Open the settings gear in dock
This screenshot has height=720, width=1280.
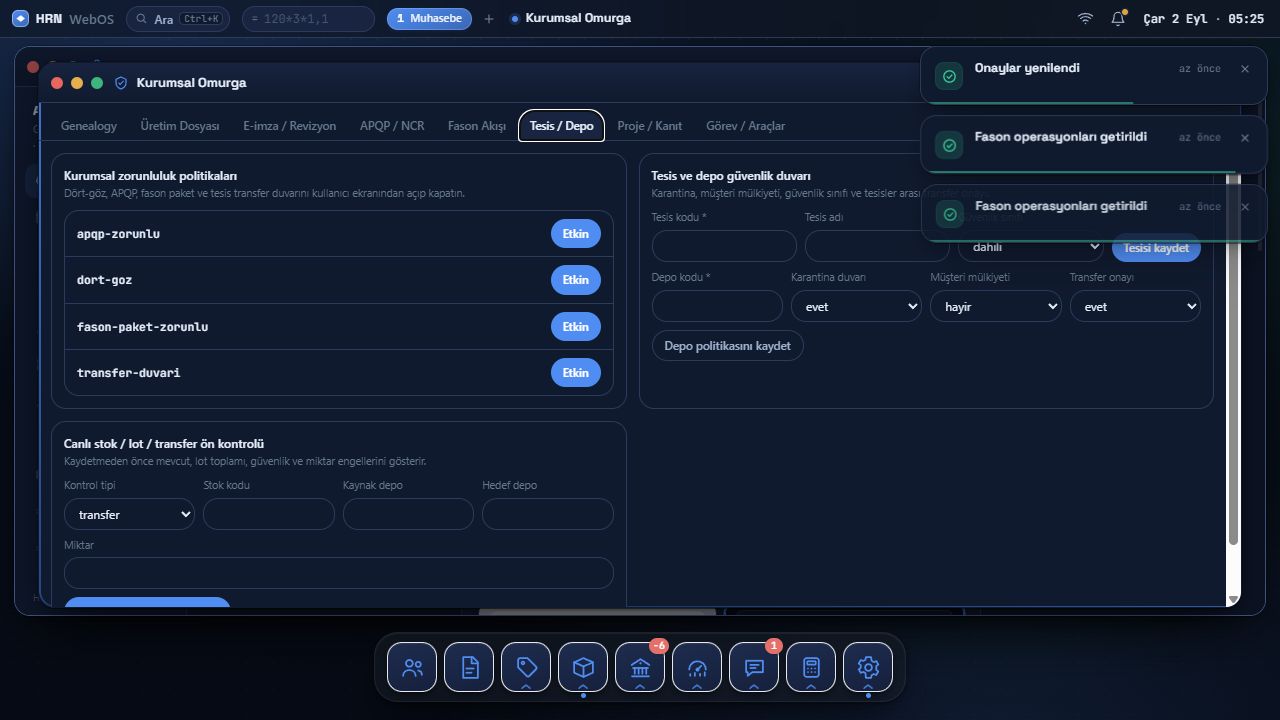(x=868, y=667)
